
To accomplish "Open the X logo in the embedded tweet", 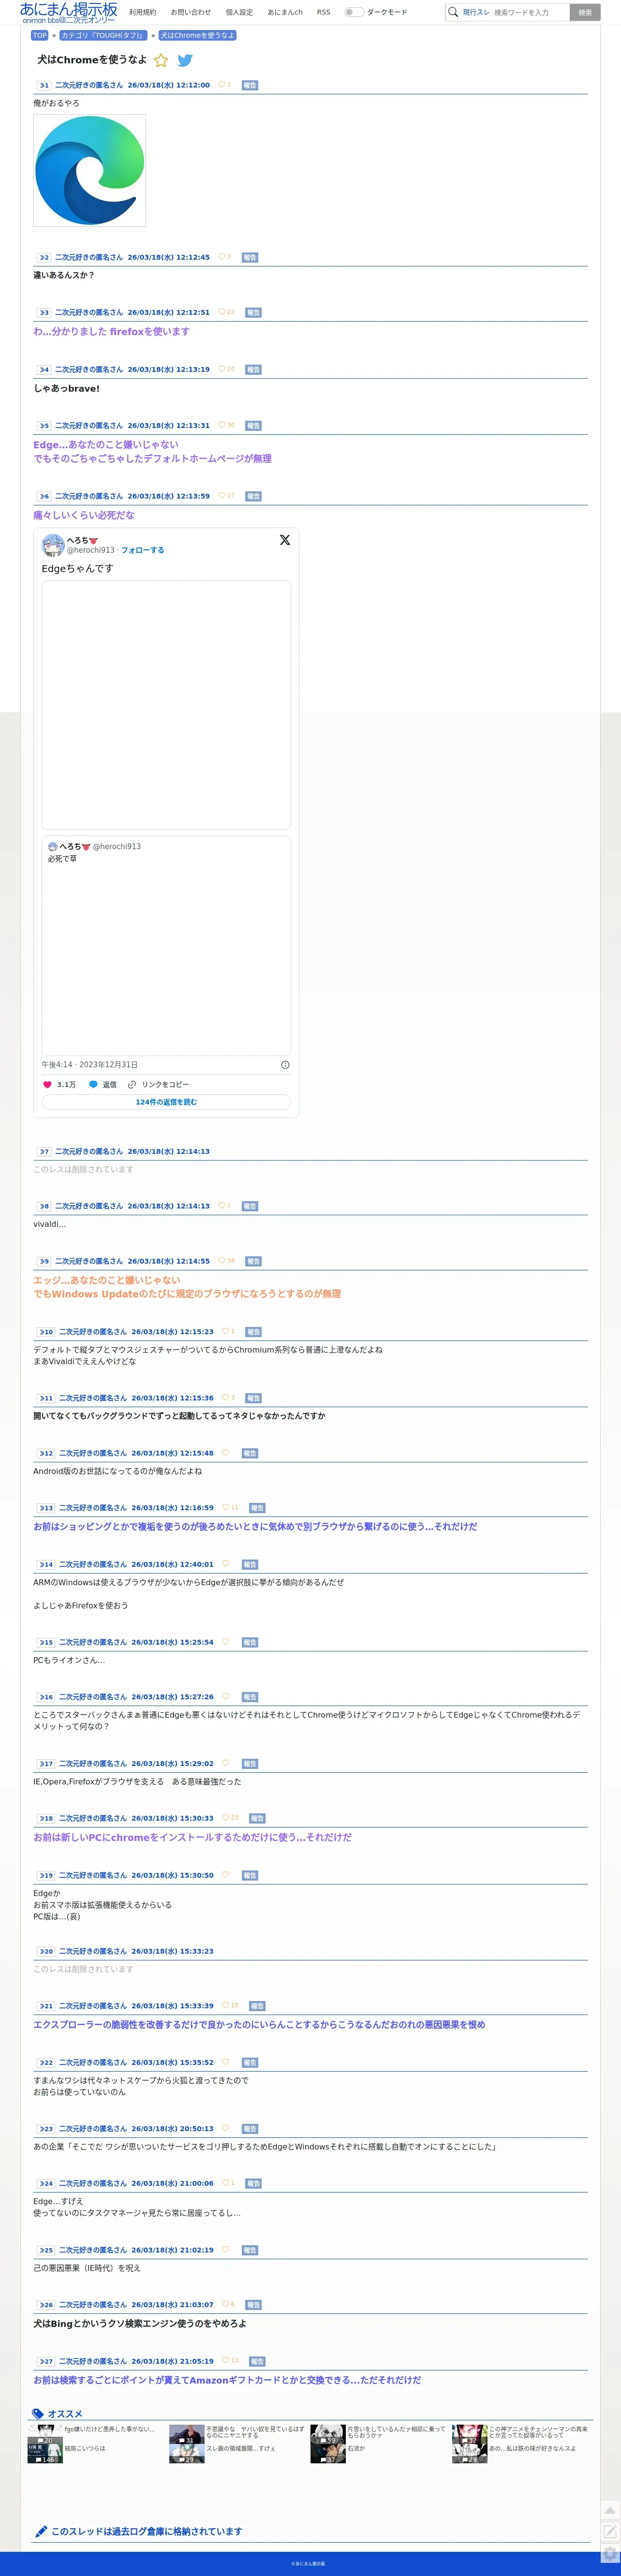I will click(x=285, y=540).
